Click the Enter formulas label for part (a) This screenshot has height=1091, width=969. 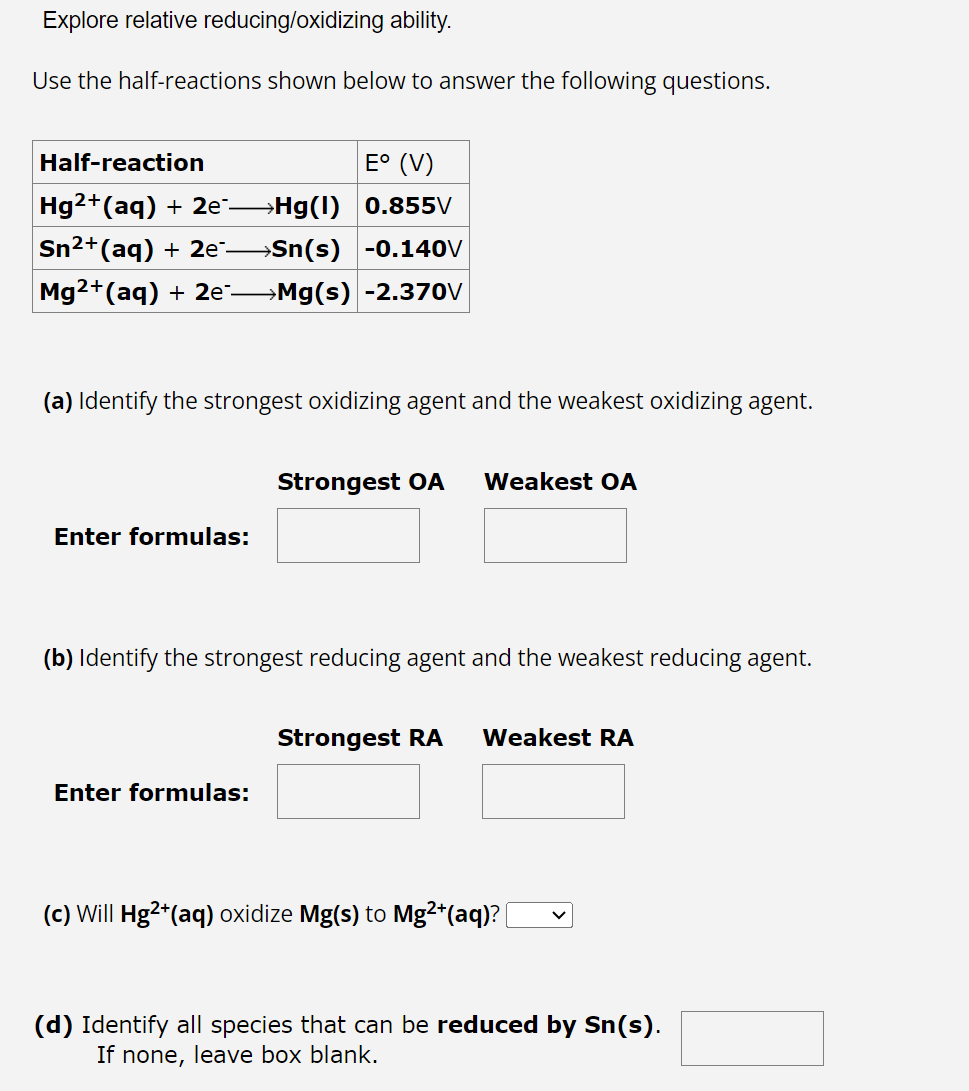click(151, 536)
